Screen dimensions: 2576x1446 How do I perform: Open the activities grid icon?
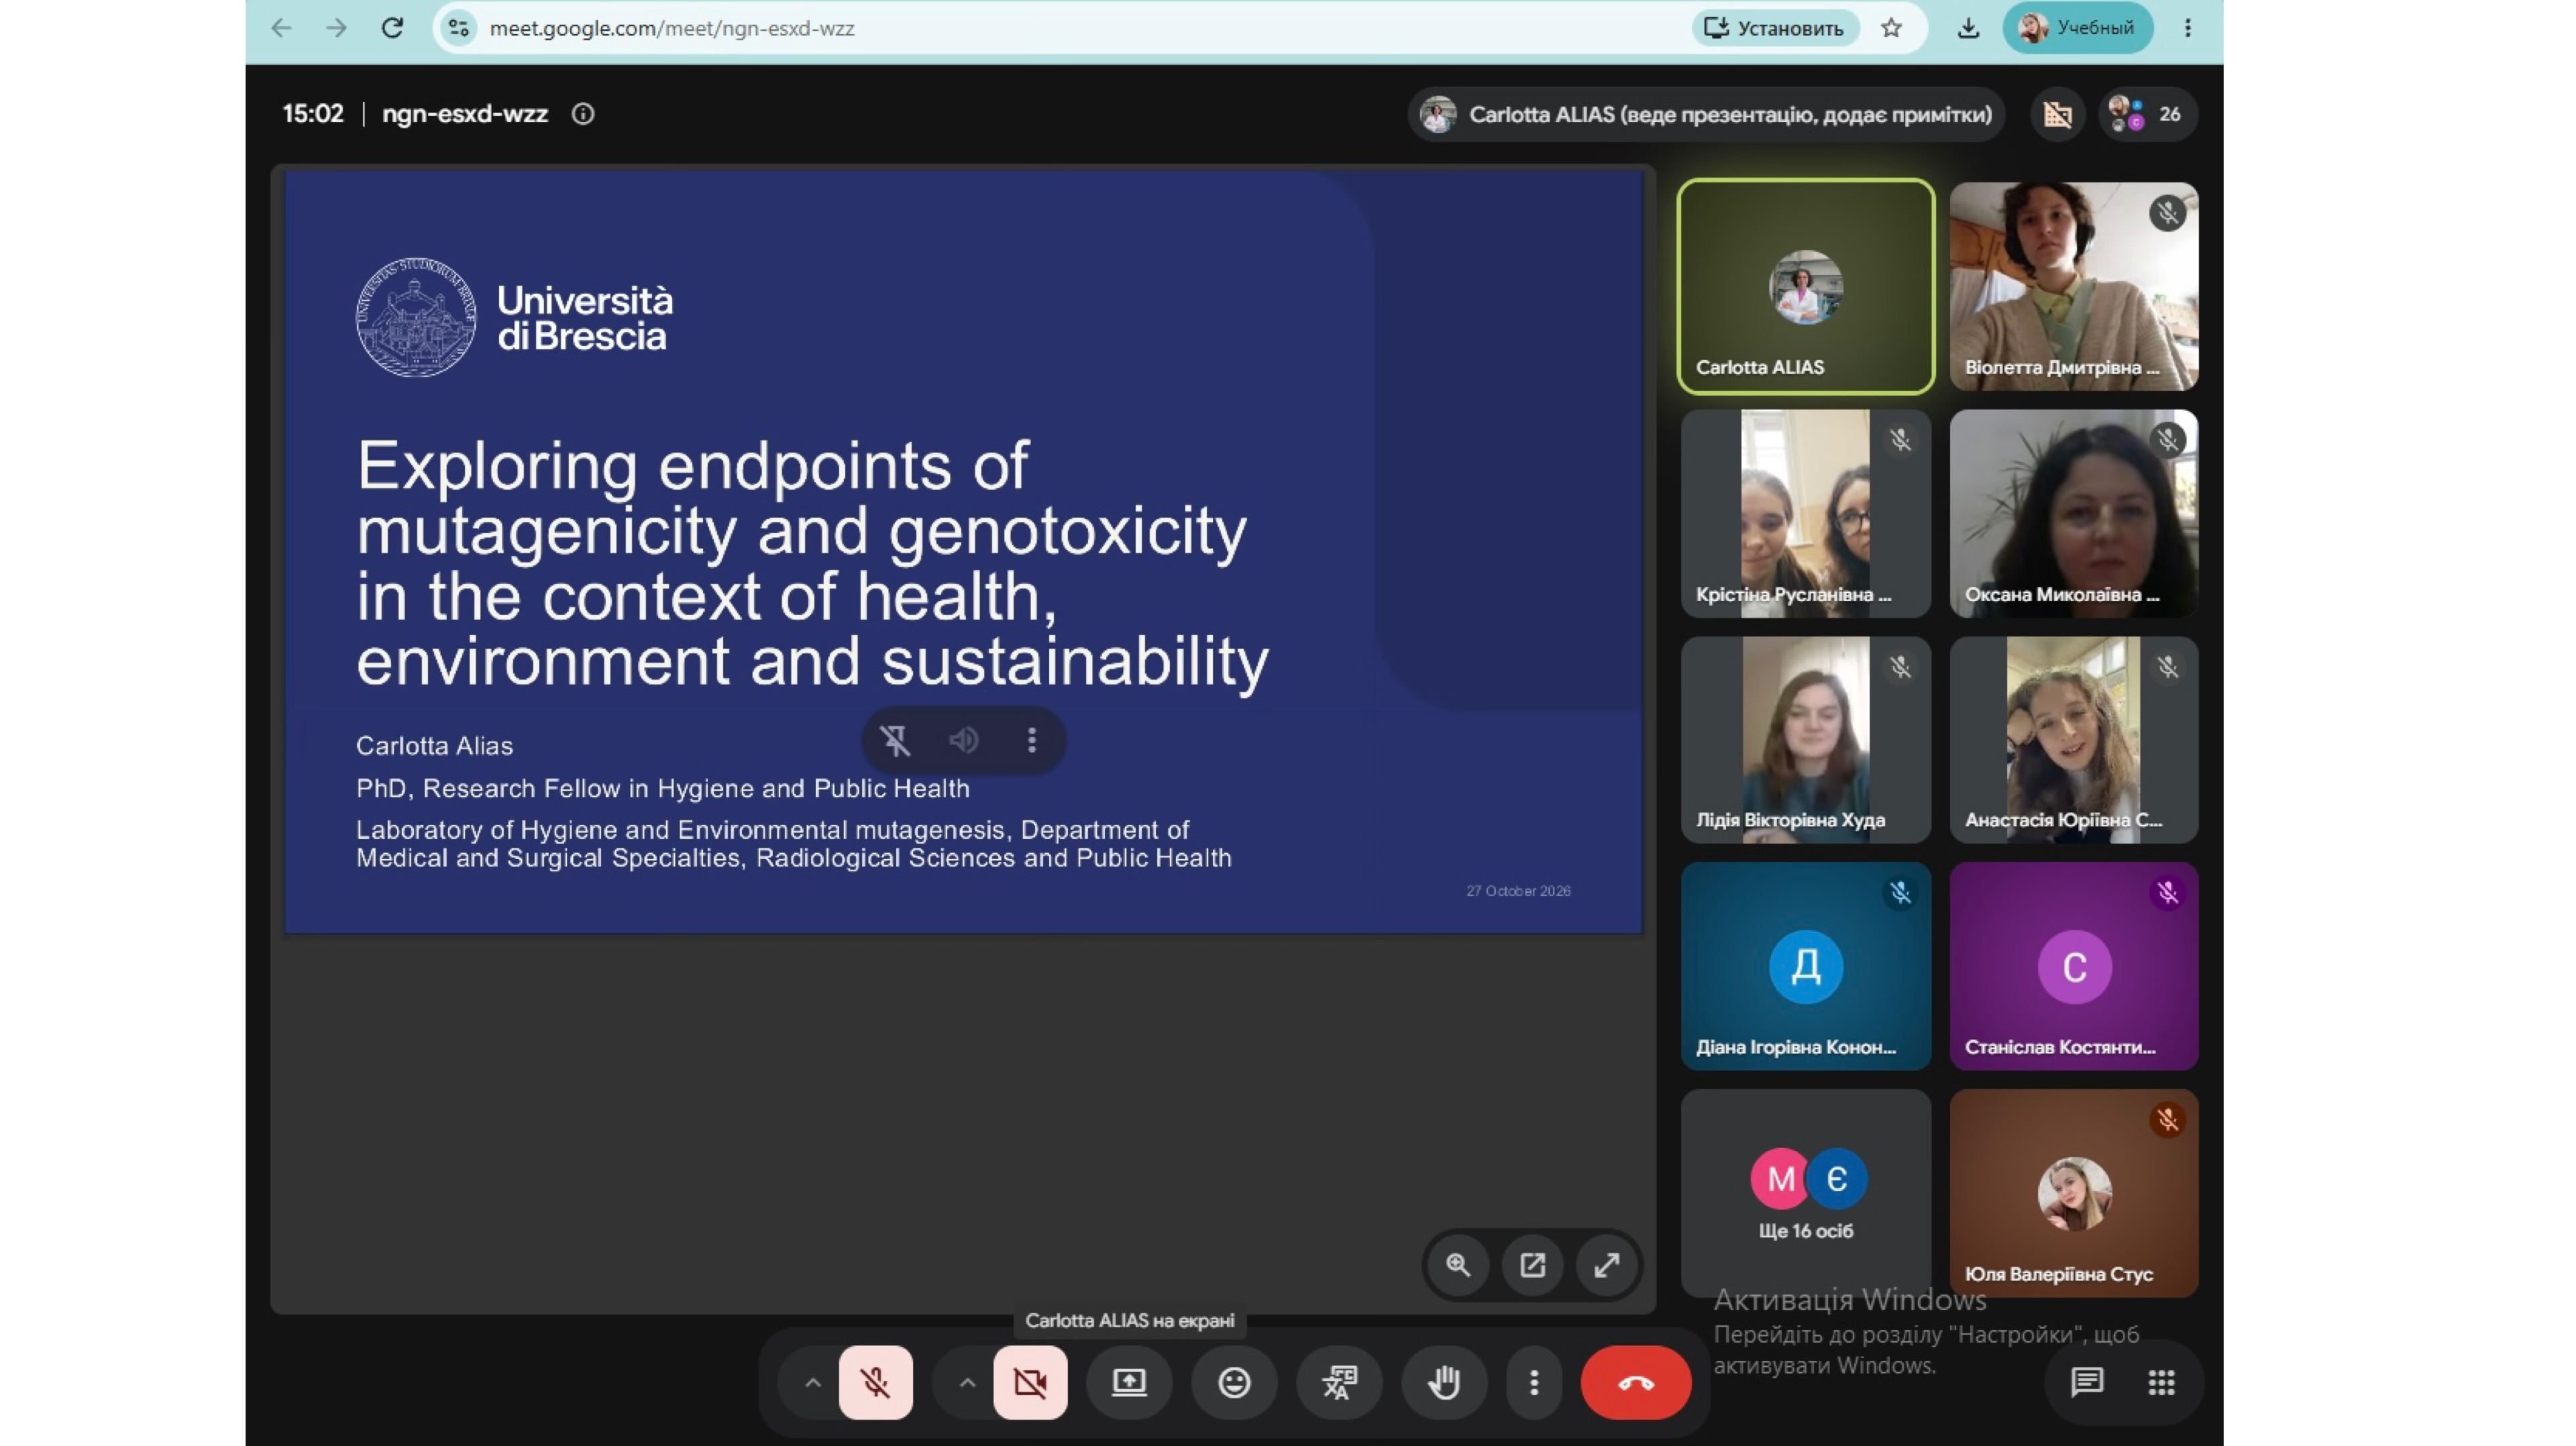2161,1382
